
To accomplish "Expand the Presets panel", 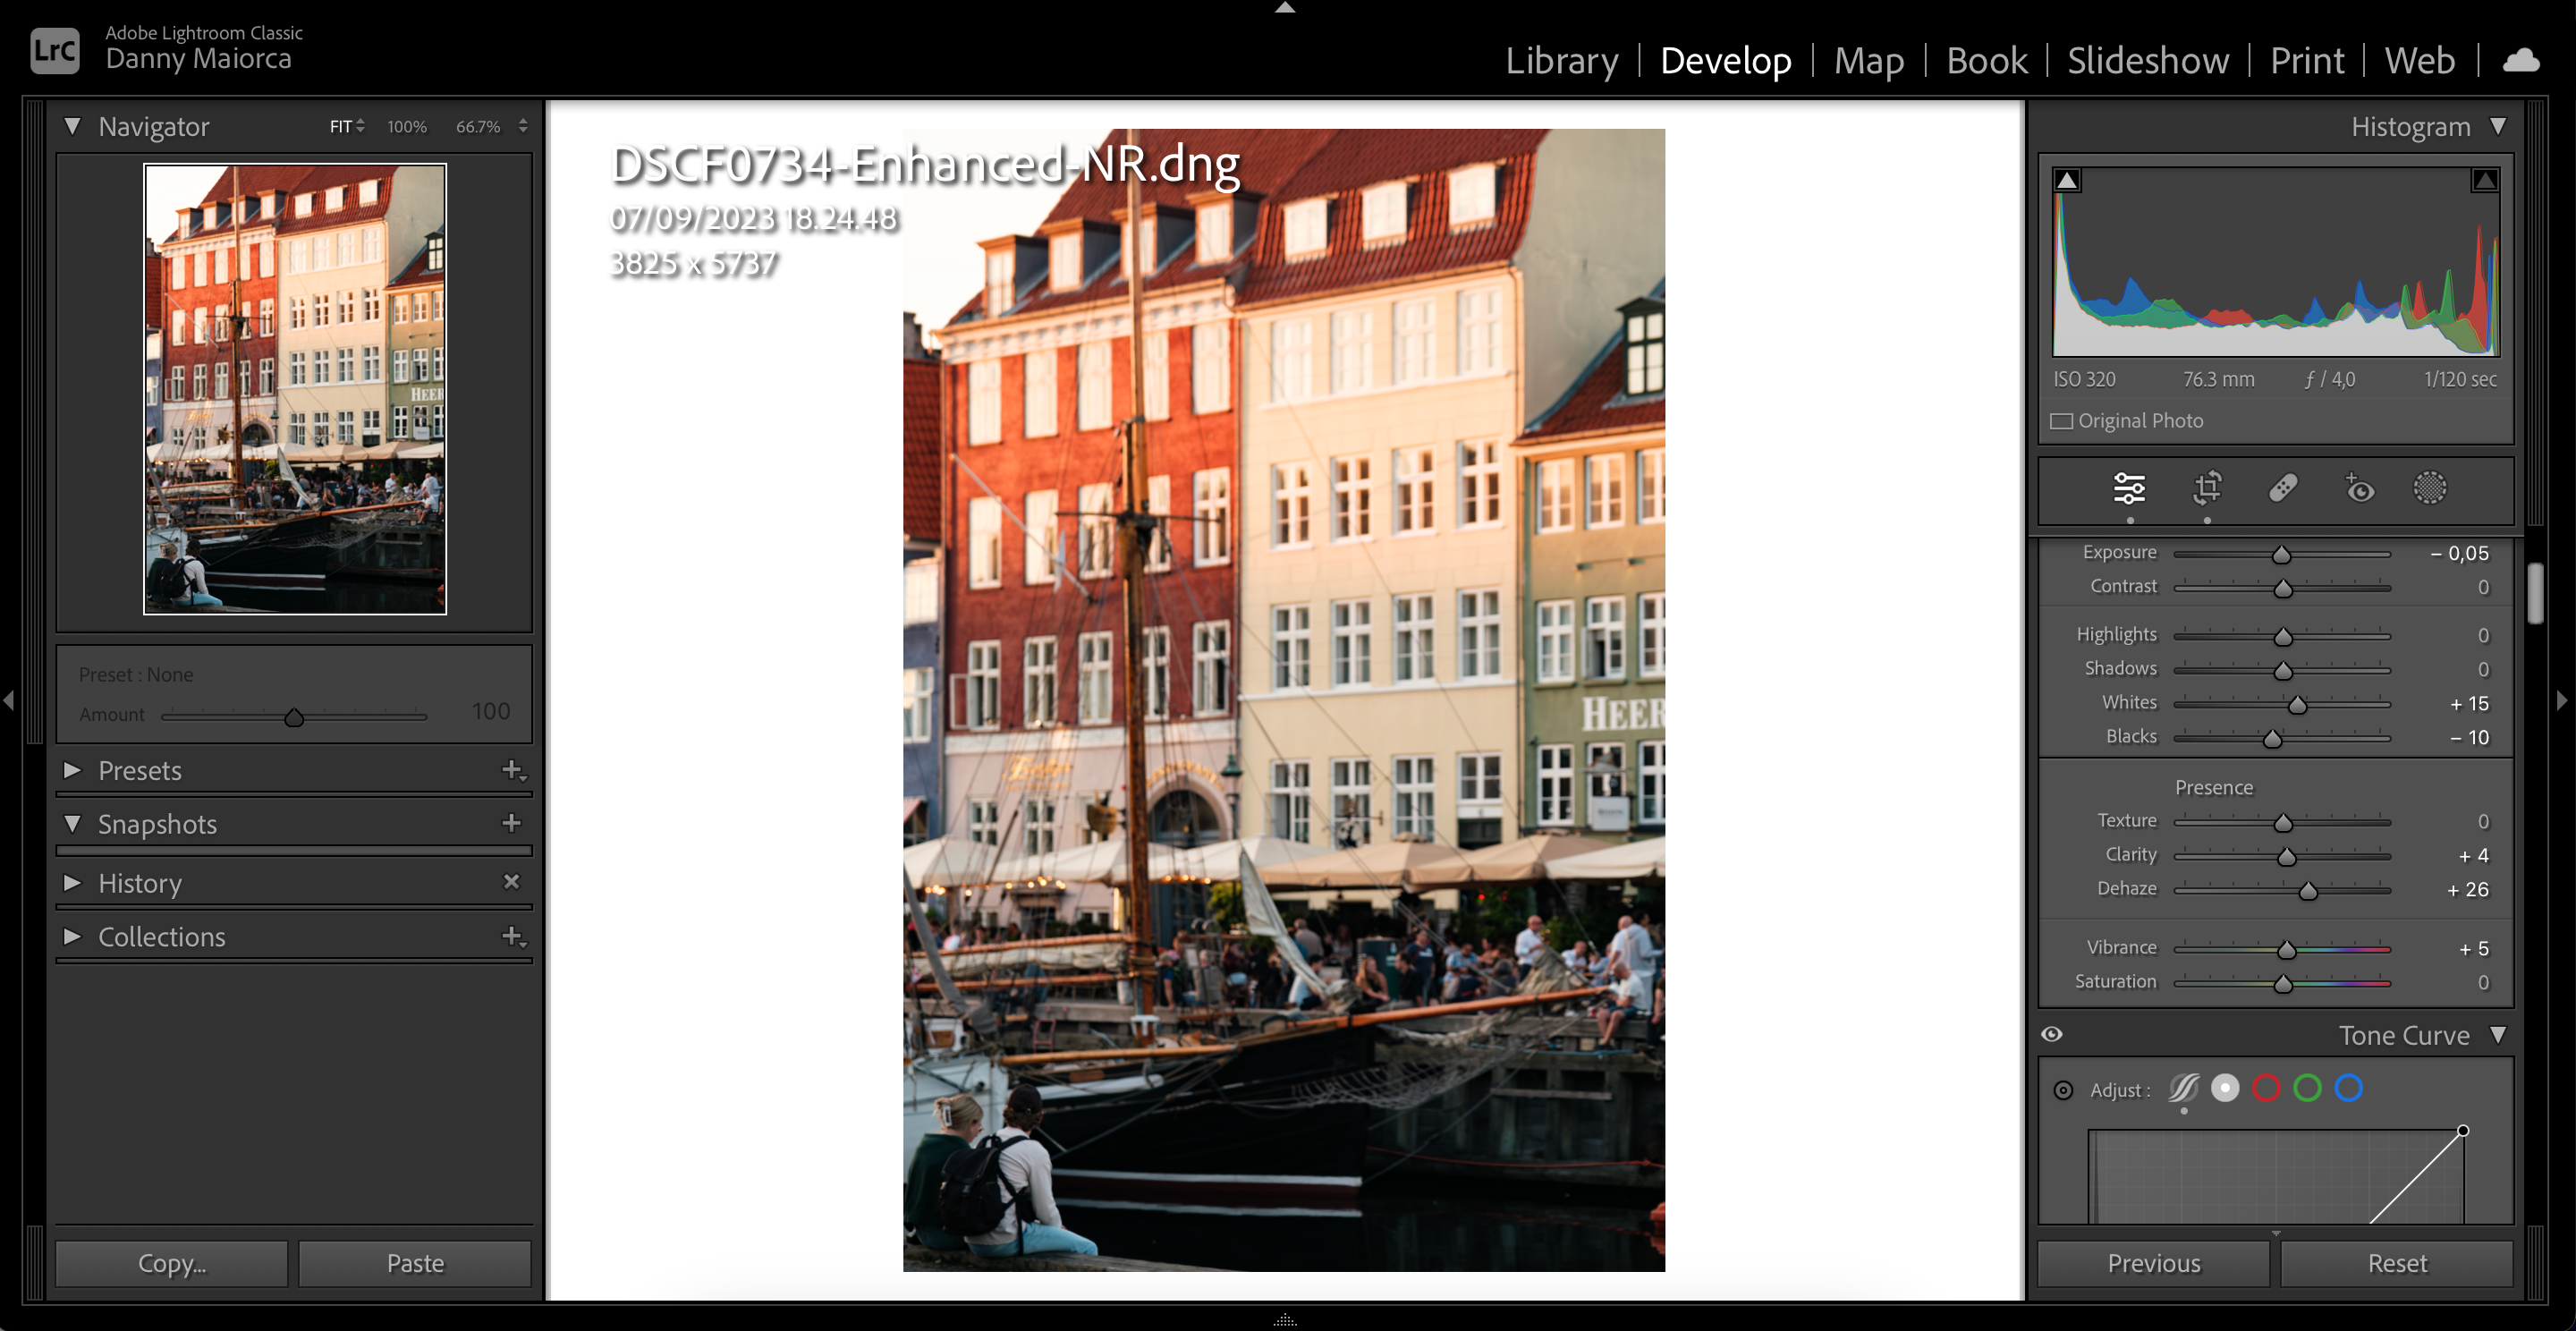I will pyautogui.click(x=72, y=770).
